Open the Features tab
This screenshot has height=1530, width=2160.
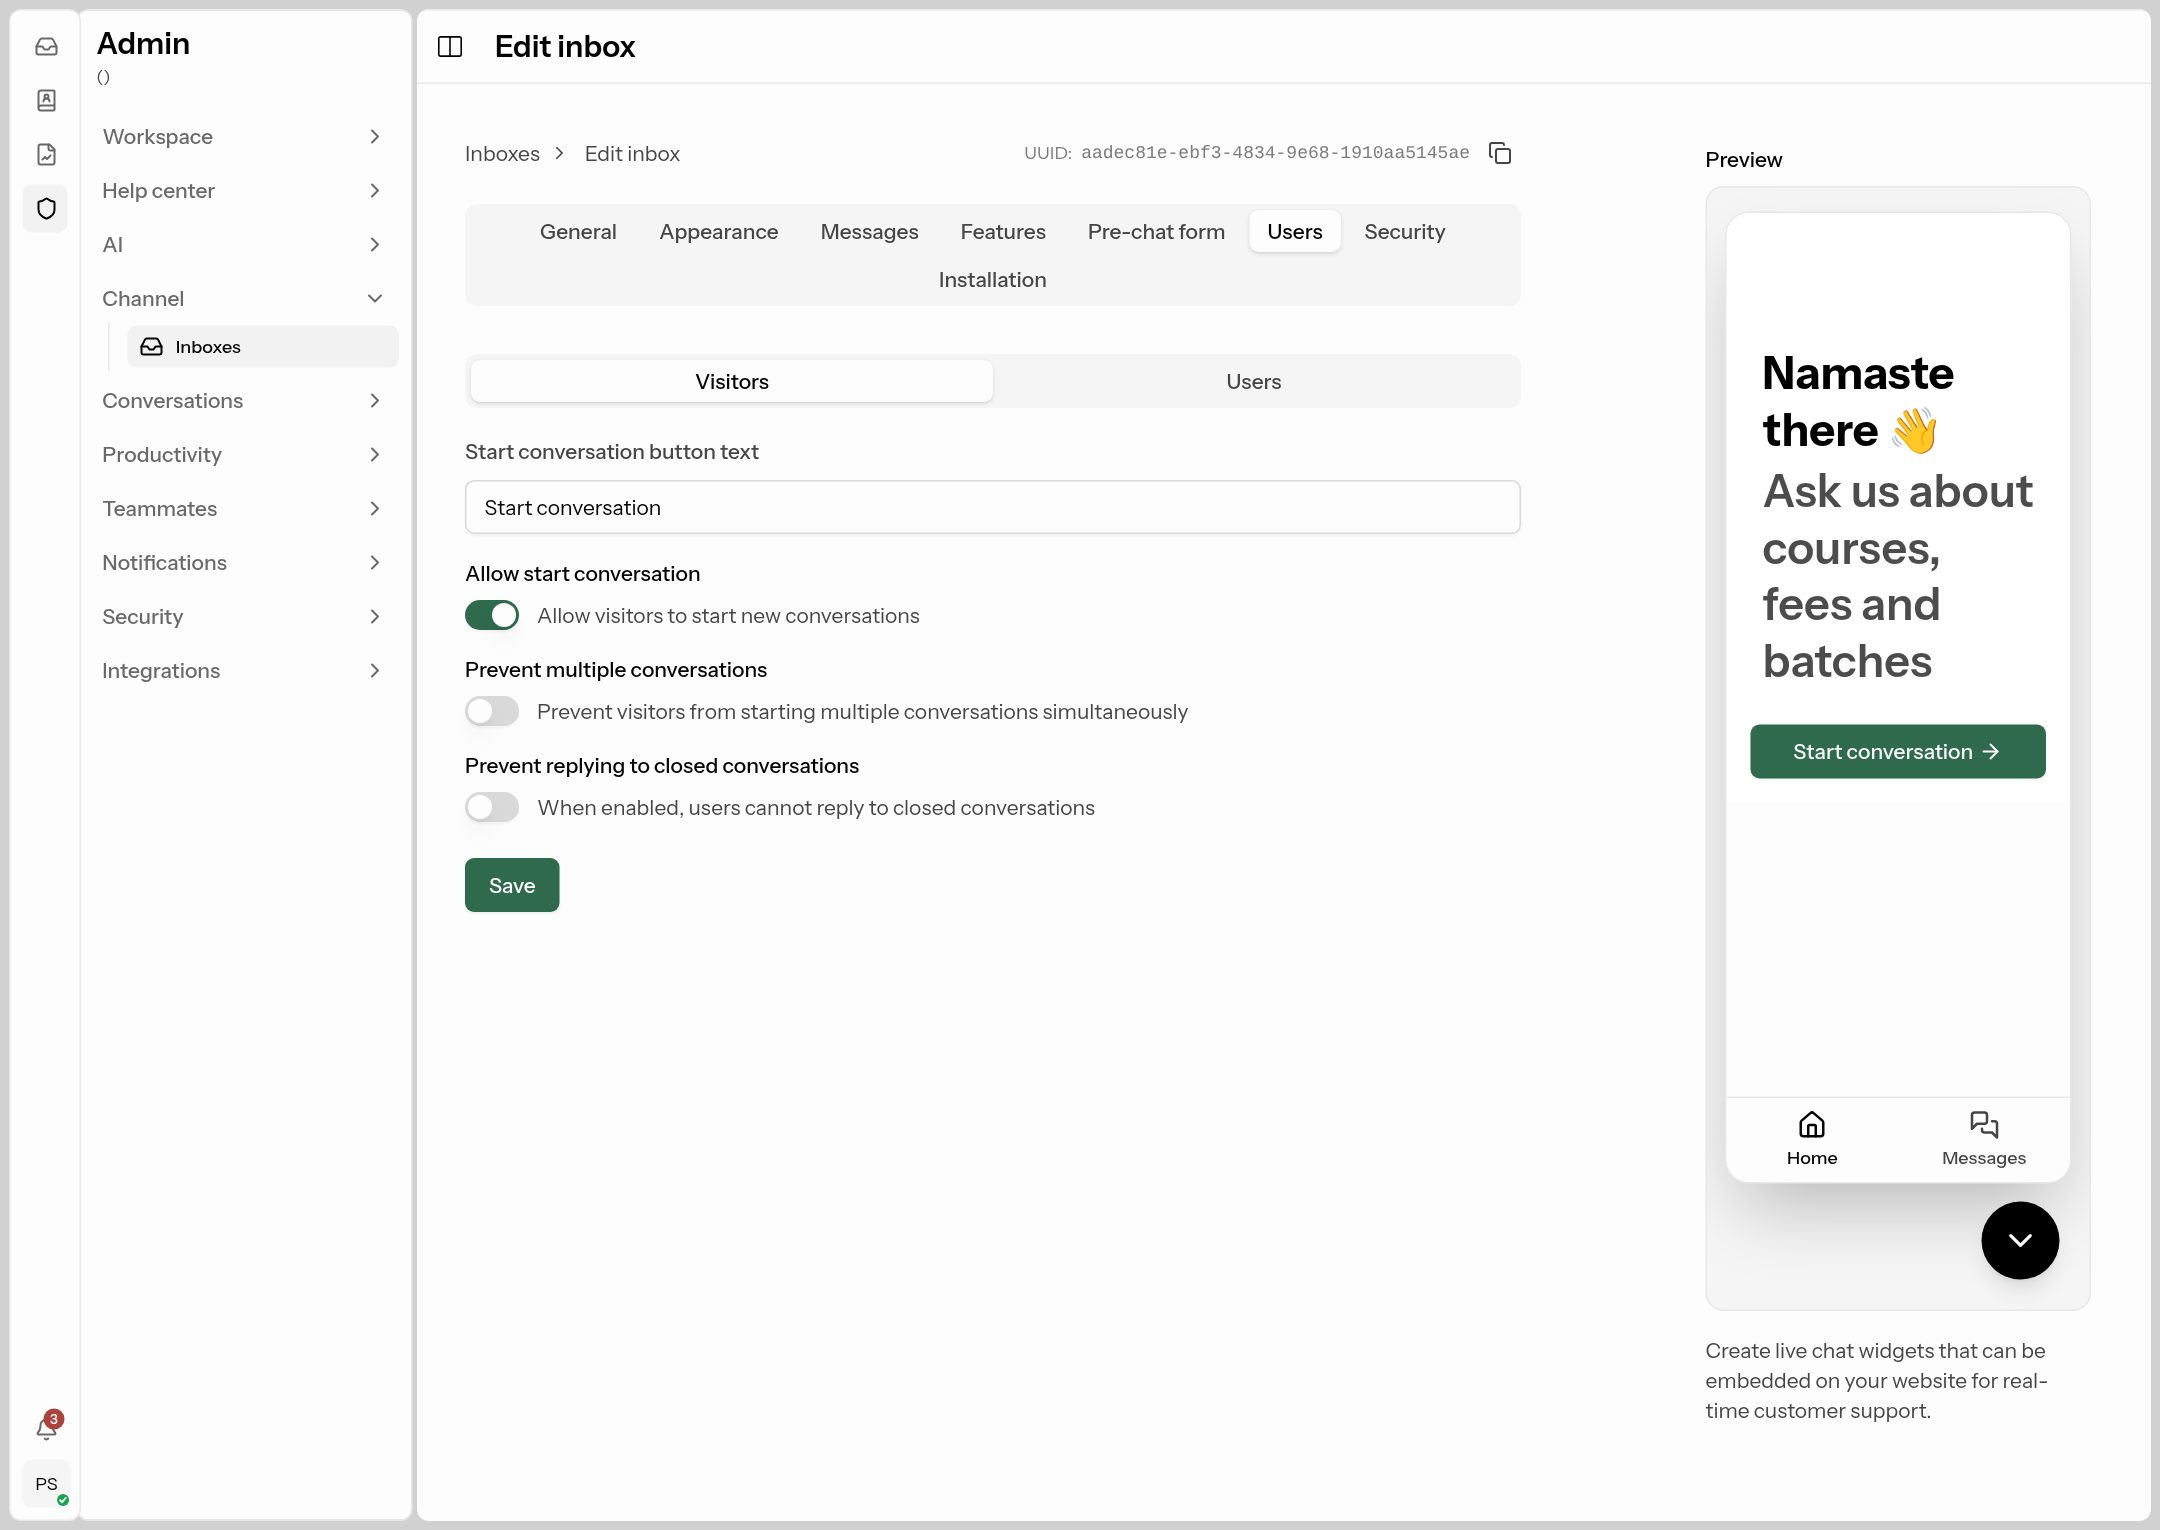click(x=1003, y=232)
